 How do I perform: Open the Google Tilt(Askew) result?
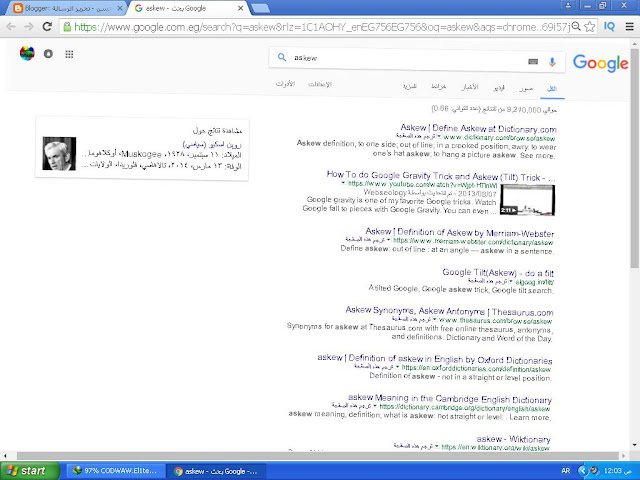click(498, 273)
